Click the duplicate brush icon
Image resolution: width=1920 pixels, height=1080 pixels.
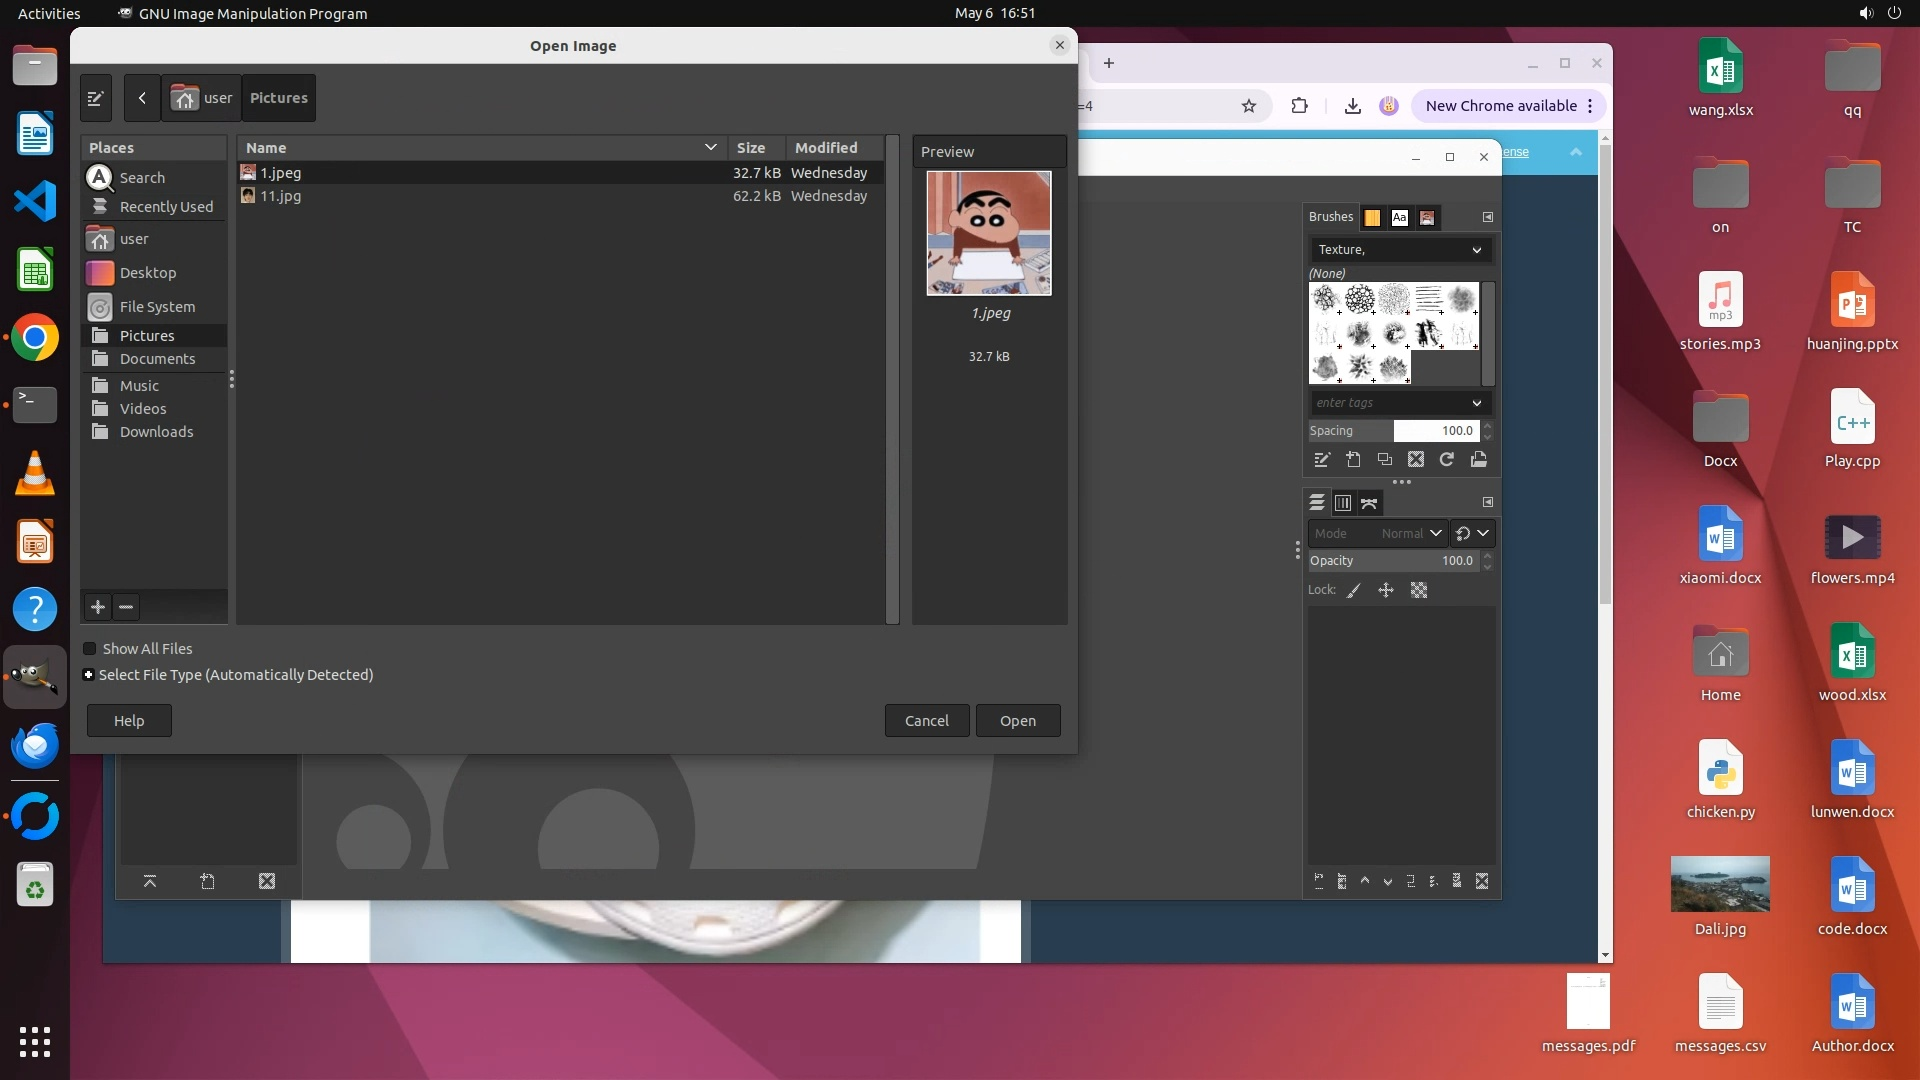click(x=1384, y=460)
